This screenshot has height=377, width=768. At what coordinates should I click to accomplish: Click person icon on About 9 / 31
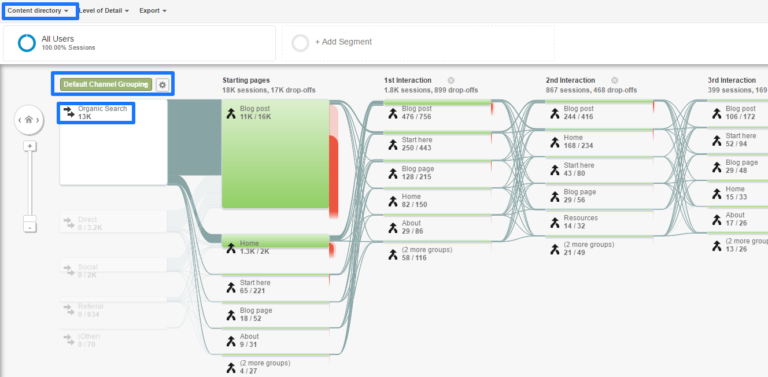tap(231, 341)
